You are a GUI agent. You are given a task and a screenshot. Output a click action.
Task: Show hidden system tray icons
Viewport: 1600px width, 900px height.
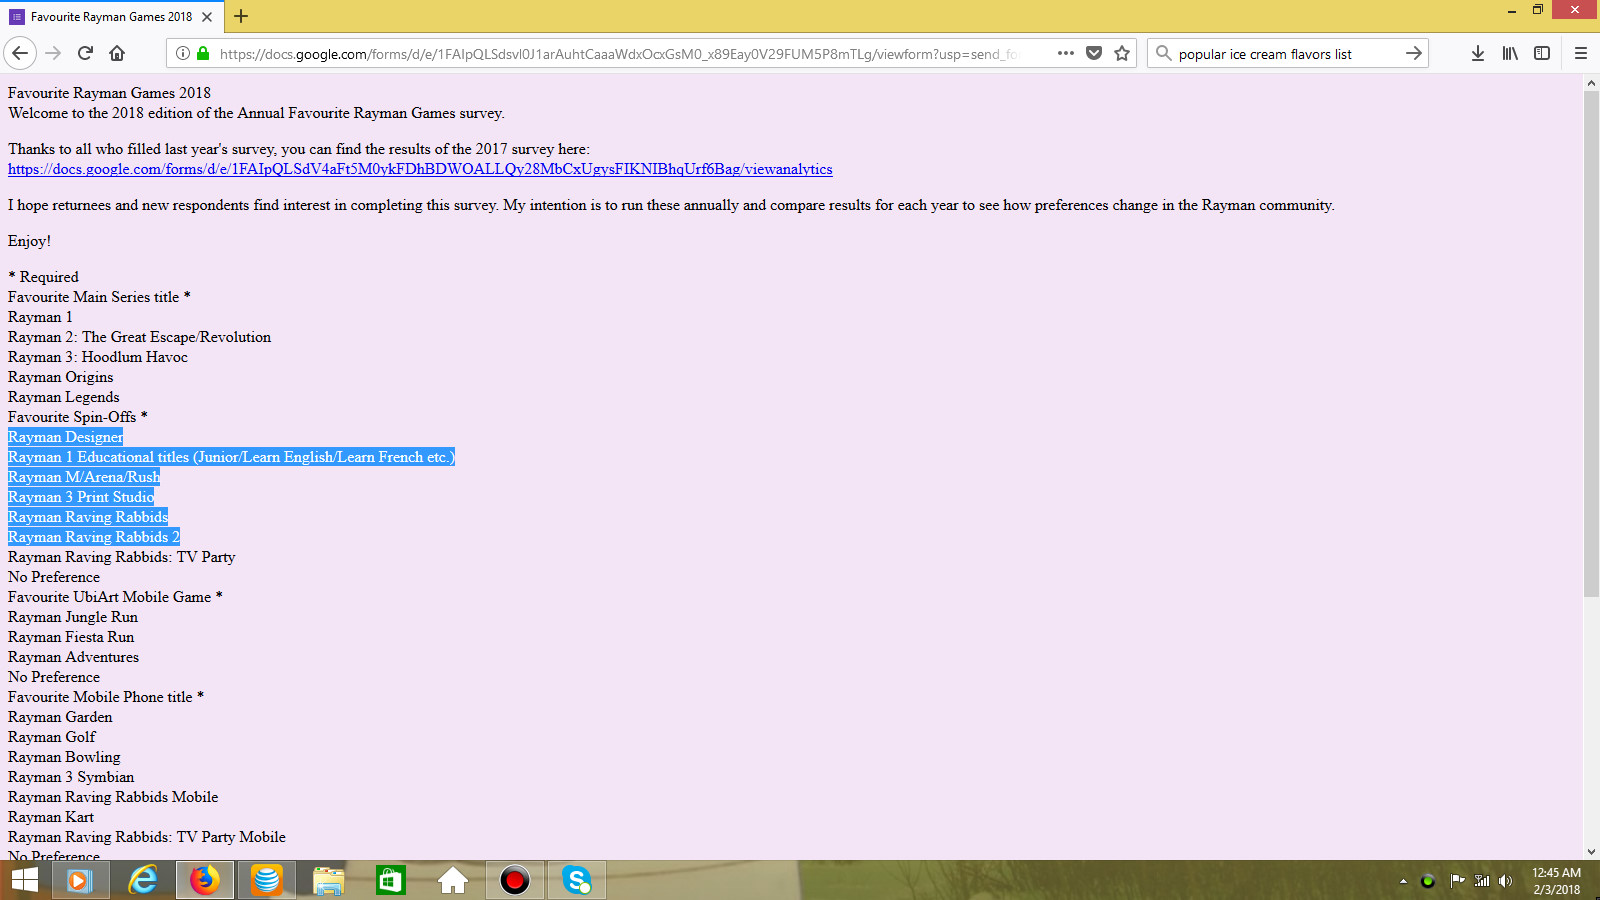1403,881
